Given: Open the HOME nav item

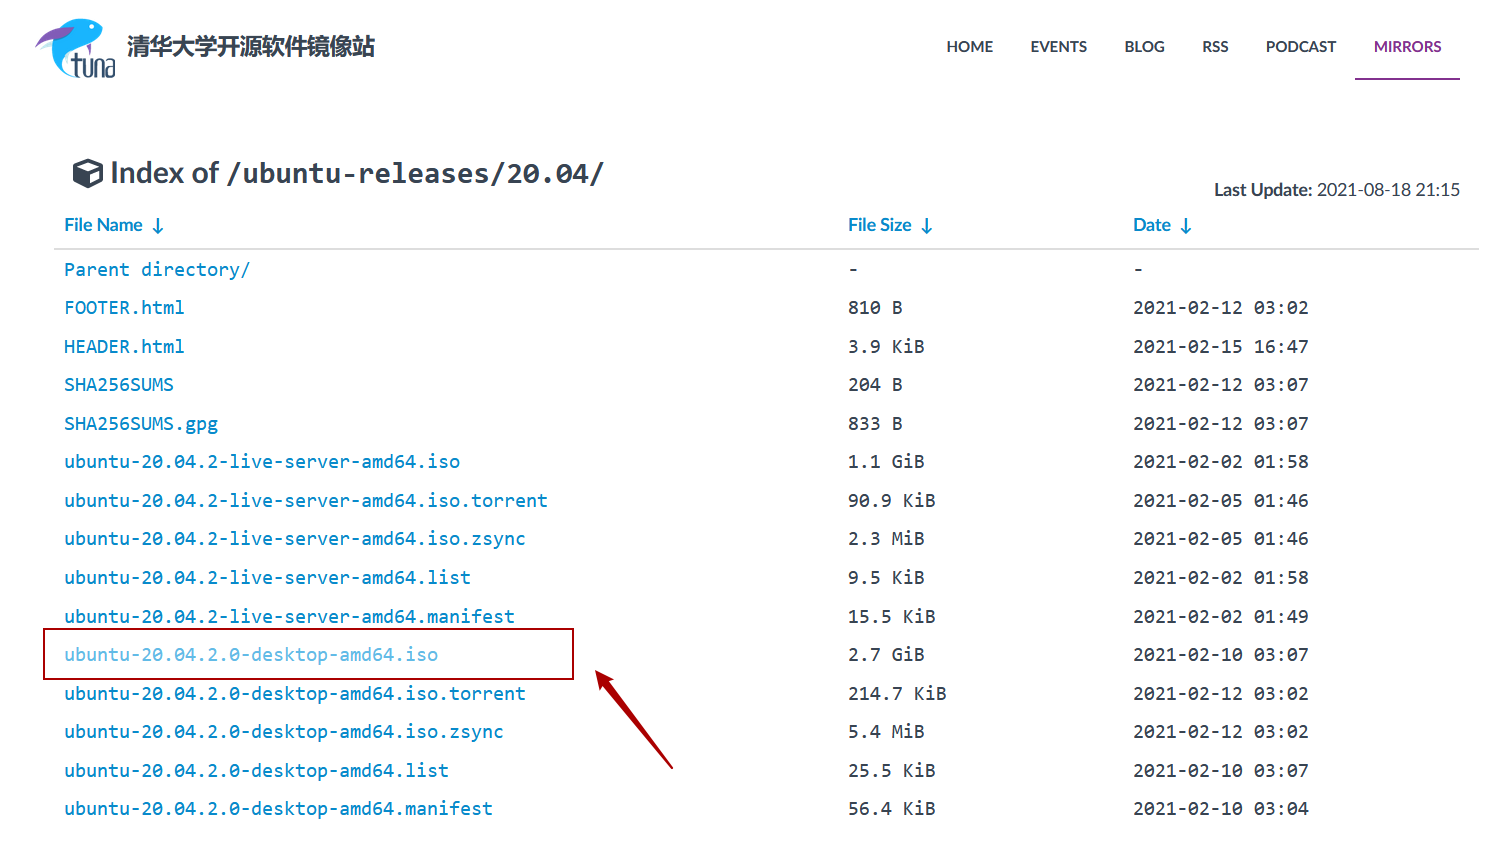Looking at the screenshot, I should [x=970, y=47].
